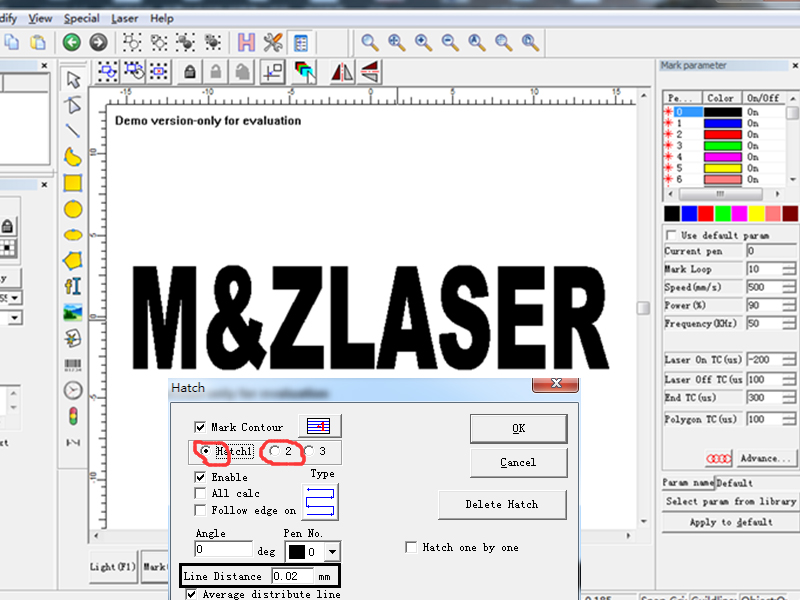Click the horizontal mirror icon
The width and height of the screenshot is (800, 600).
click(342, 72)
